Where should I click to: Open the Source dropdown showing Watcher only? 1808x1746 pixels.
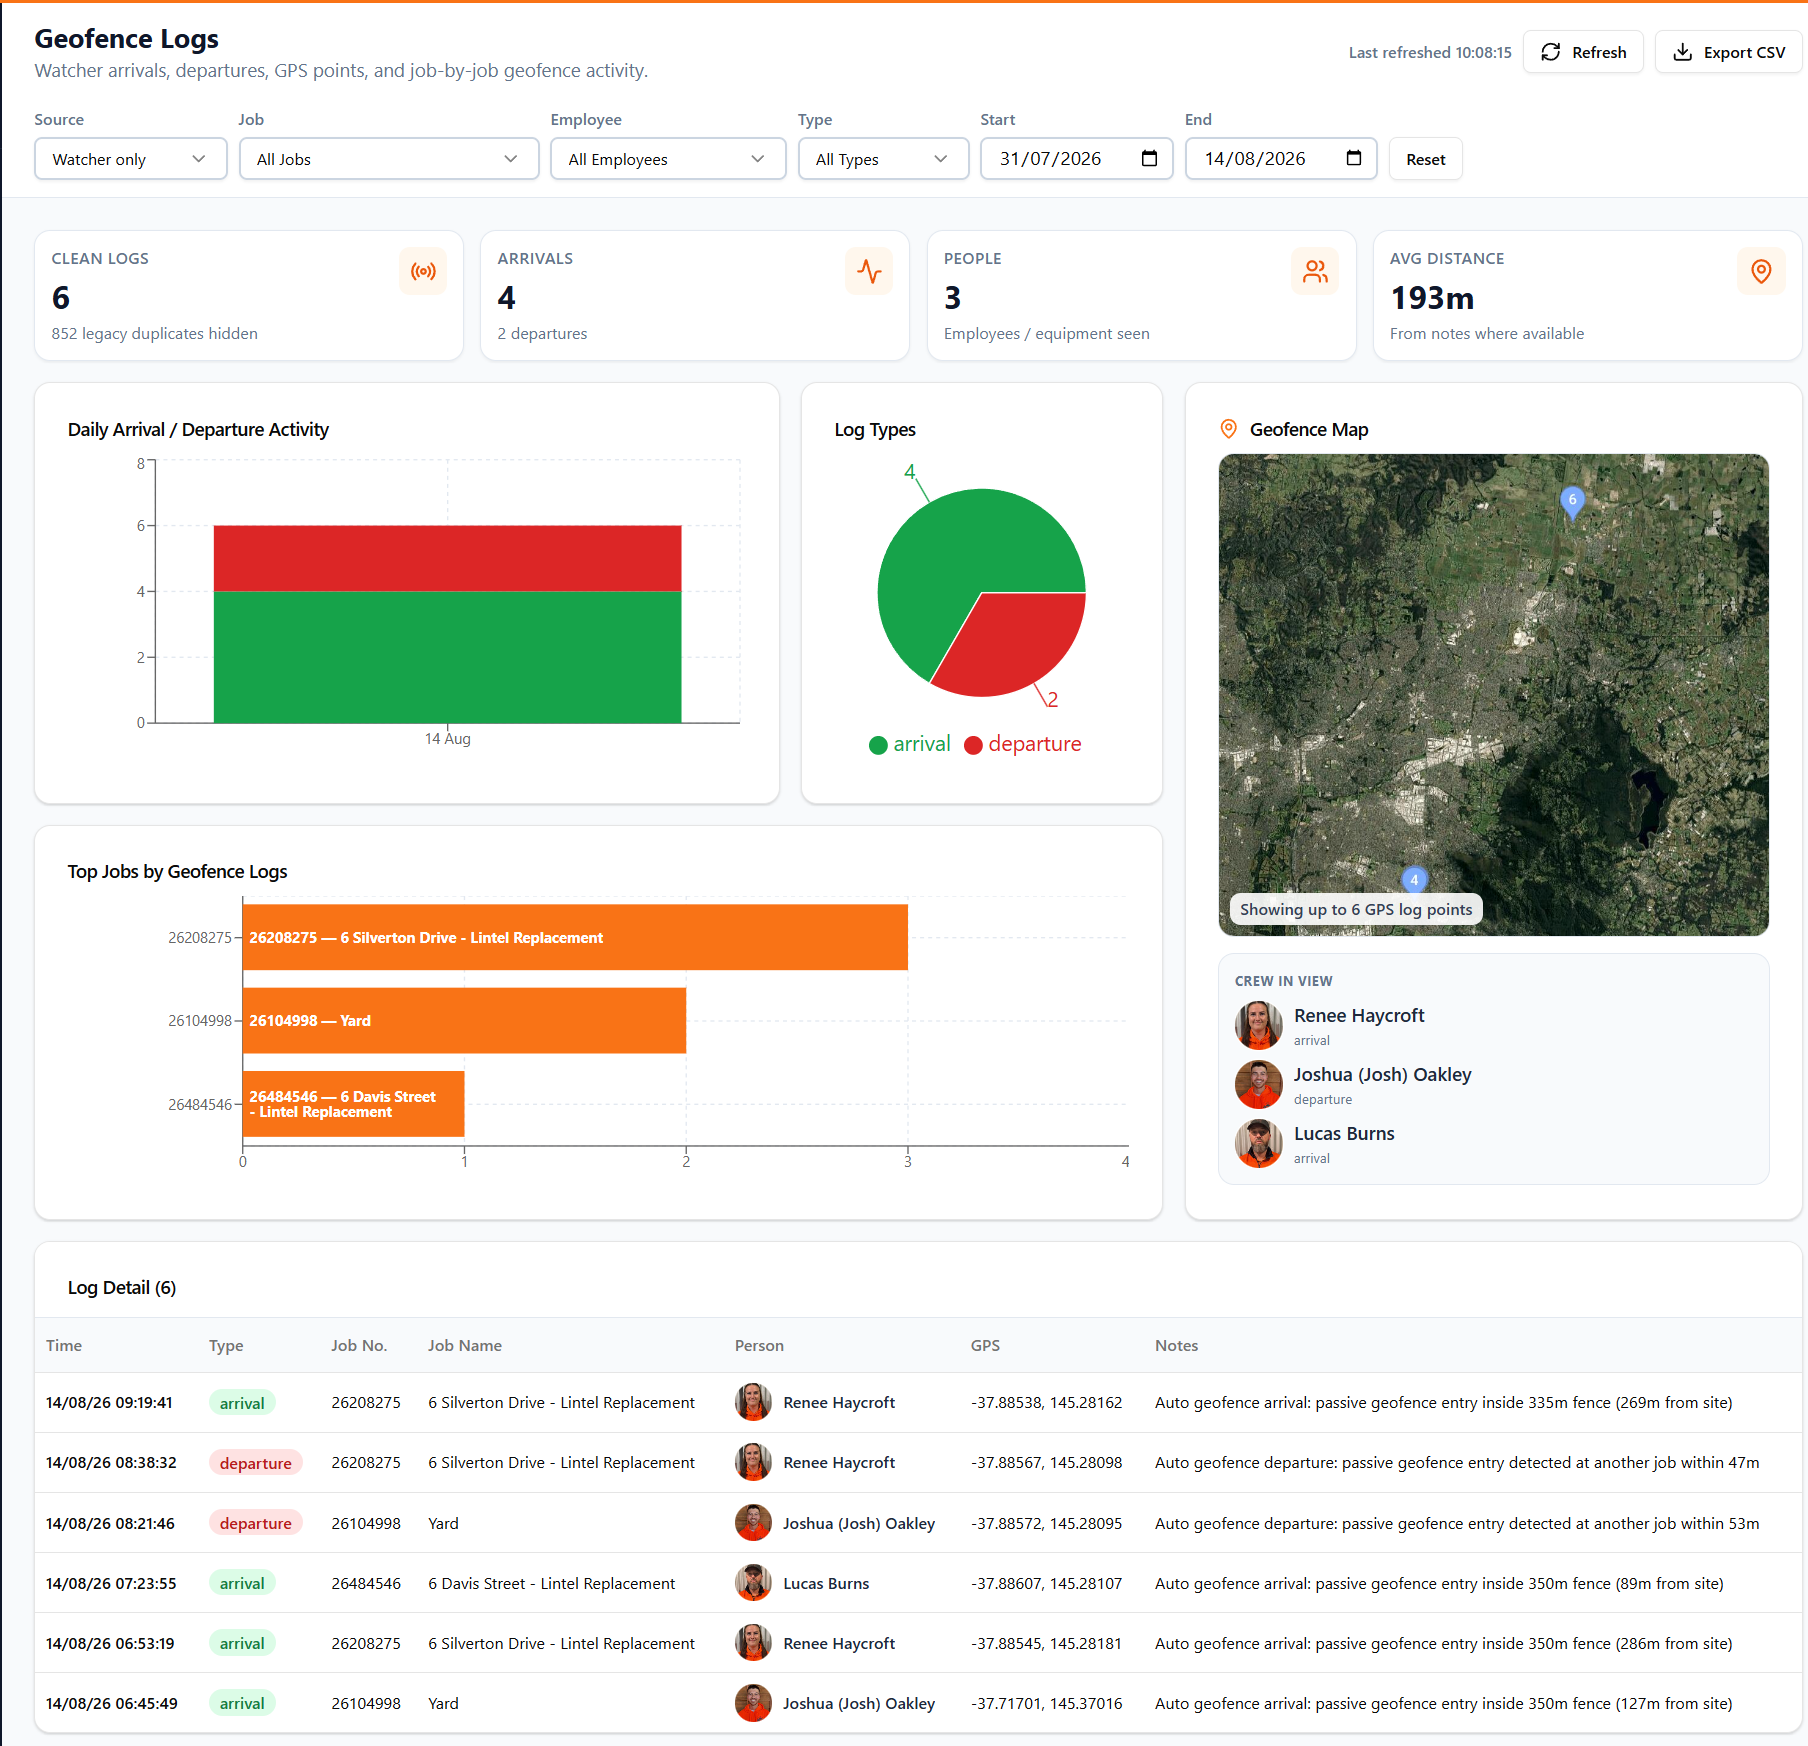[x=131, y=159]
